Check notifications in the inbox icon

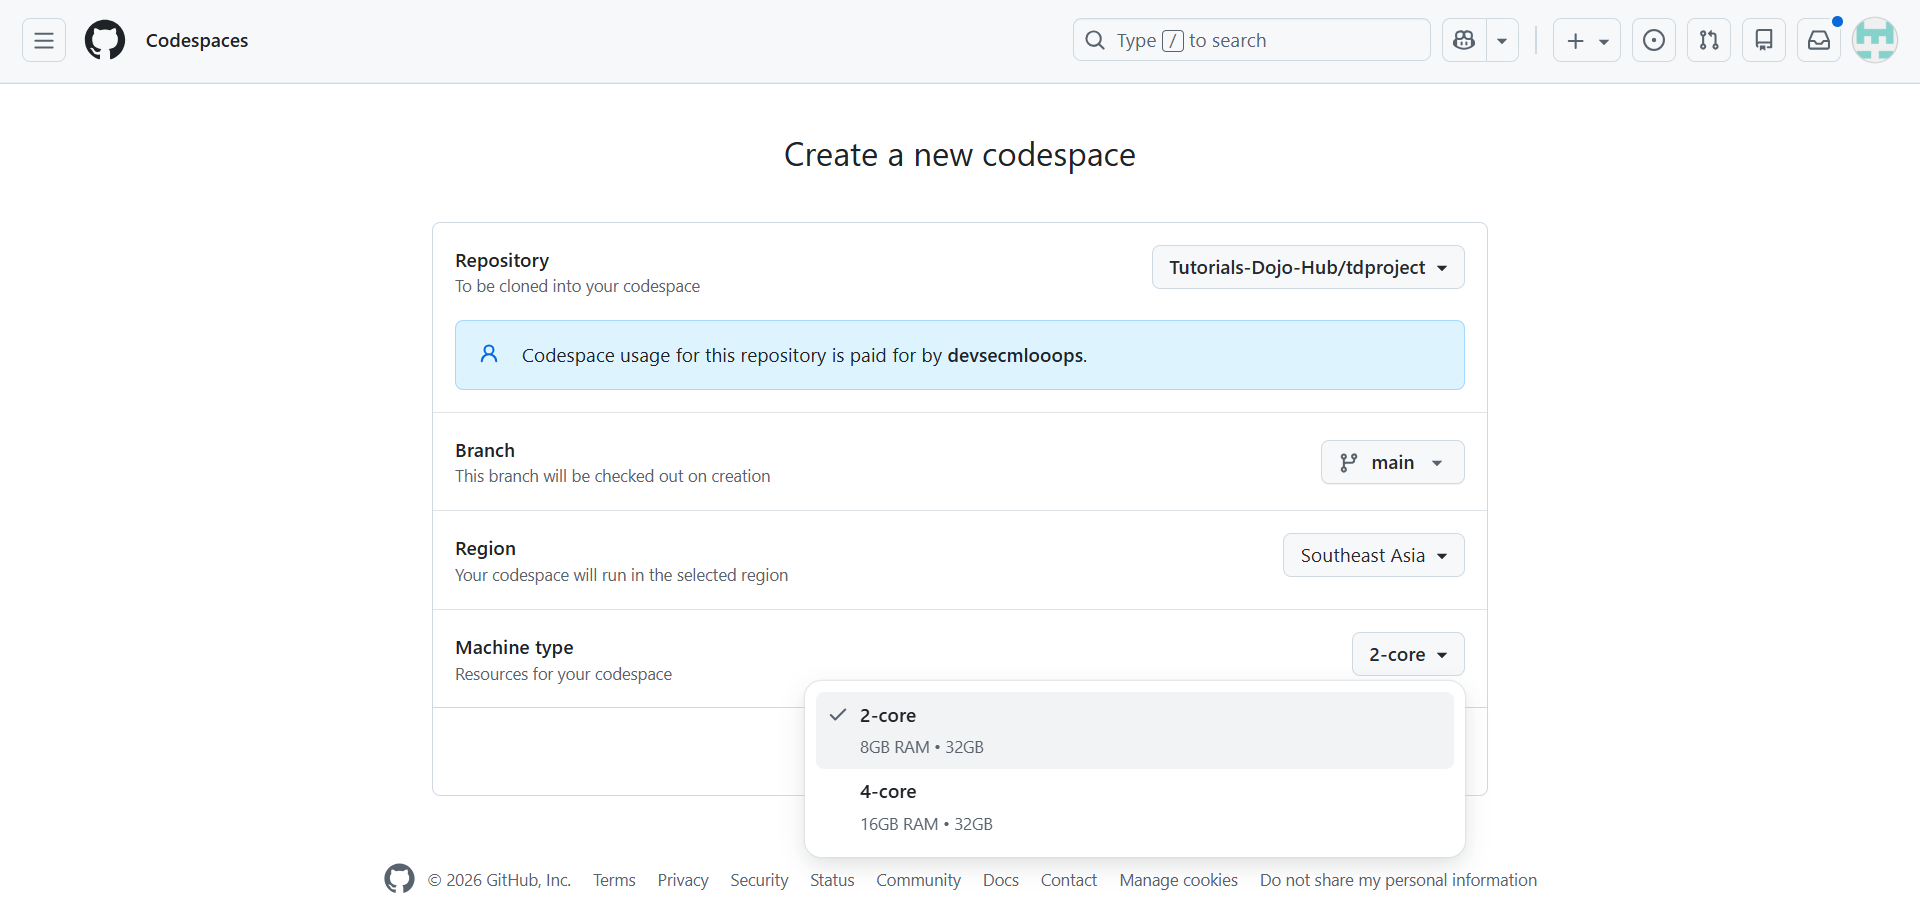[x=1819, y=40]
